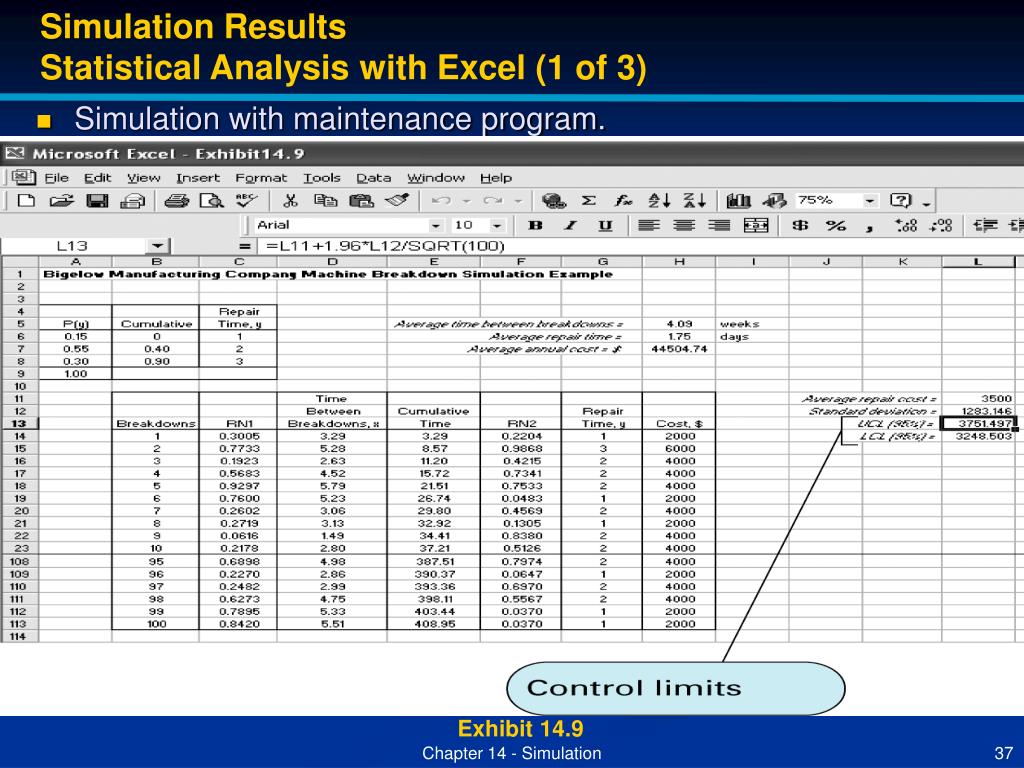Click the AutoSum sigma icon
Screen dimensions: 1024x768
pyautogui.click(x=588, y=200)
